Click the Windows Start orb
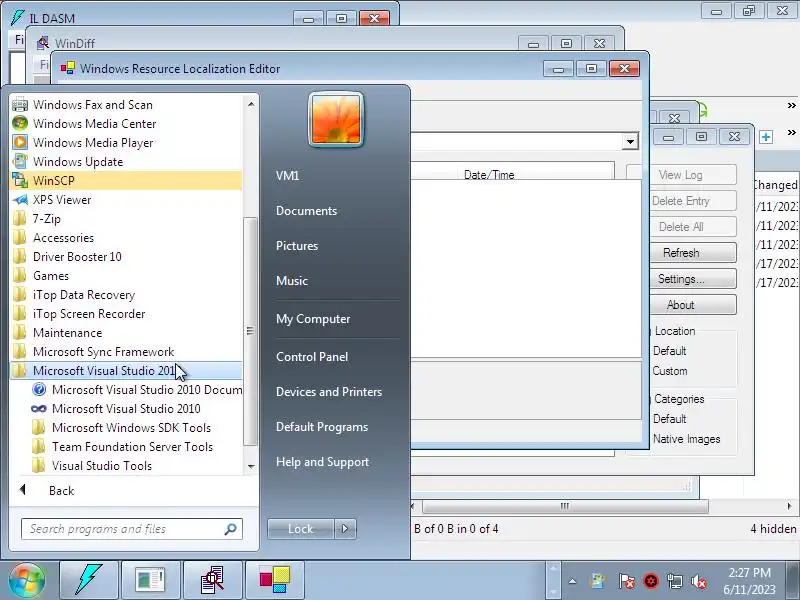 click(x=27, y=581)
